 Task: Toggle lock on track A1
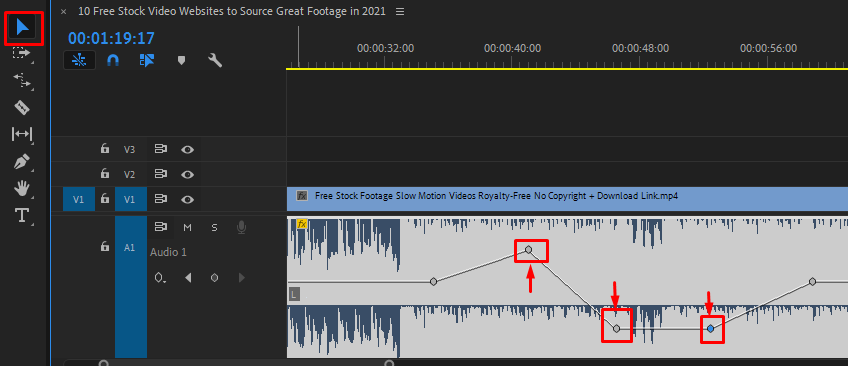[x=105, y=247]
